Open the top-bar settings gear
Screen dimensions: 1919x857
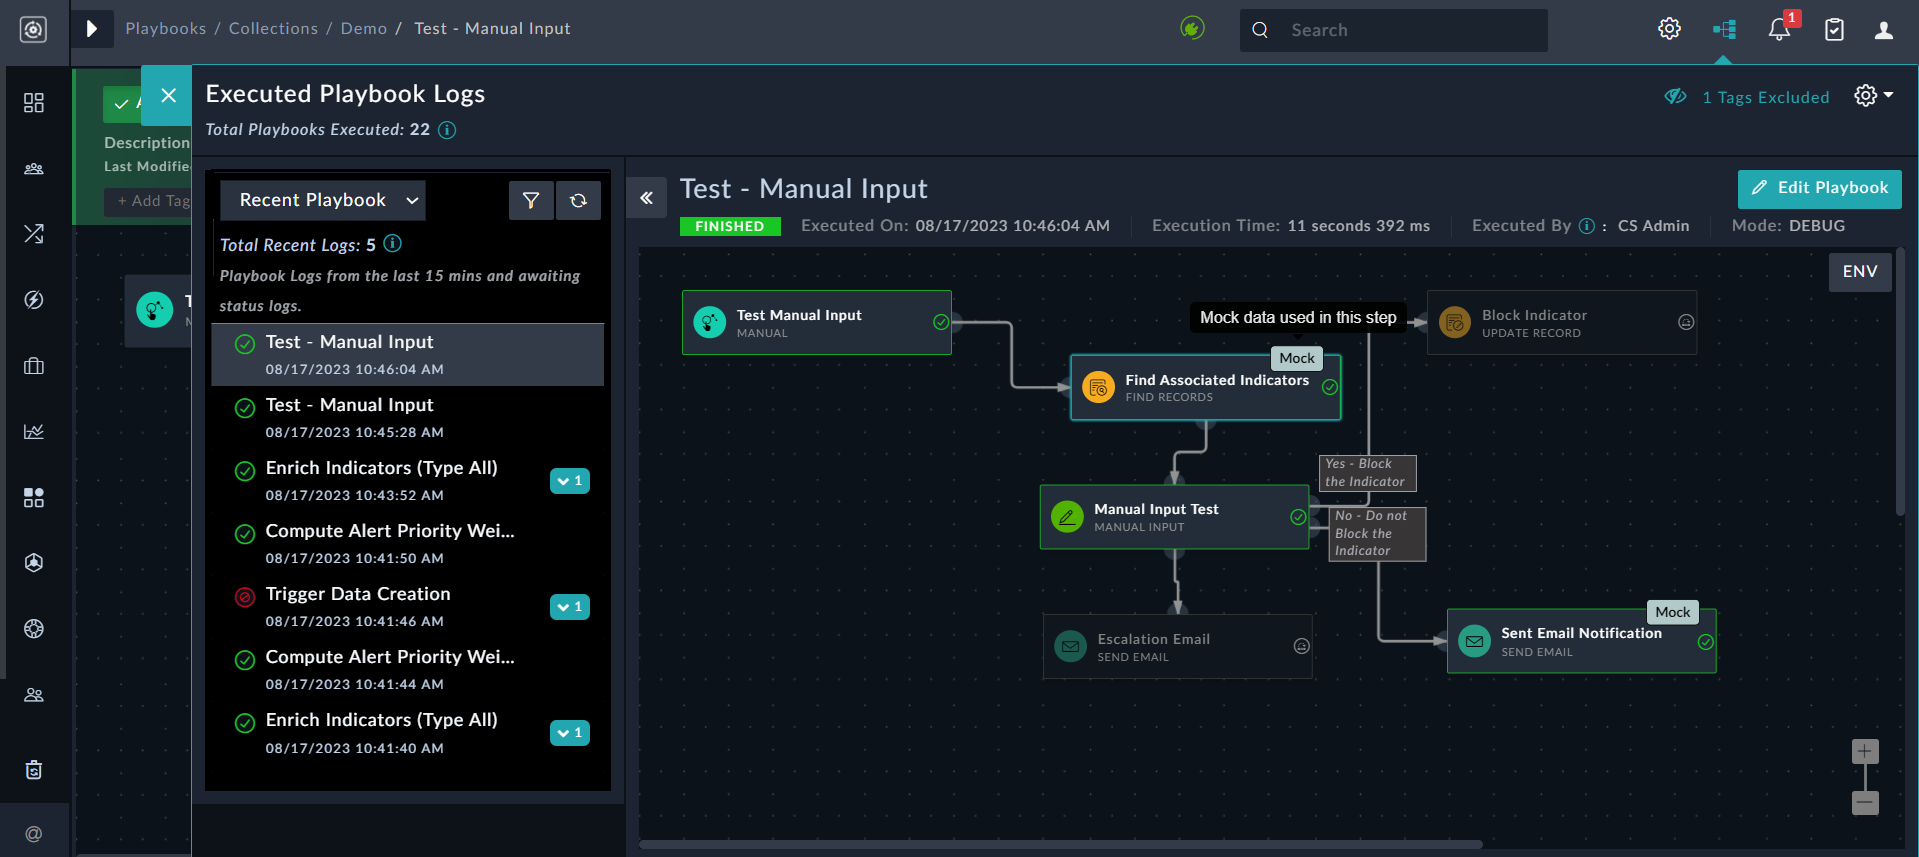click(x=1669, y=30)
